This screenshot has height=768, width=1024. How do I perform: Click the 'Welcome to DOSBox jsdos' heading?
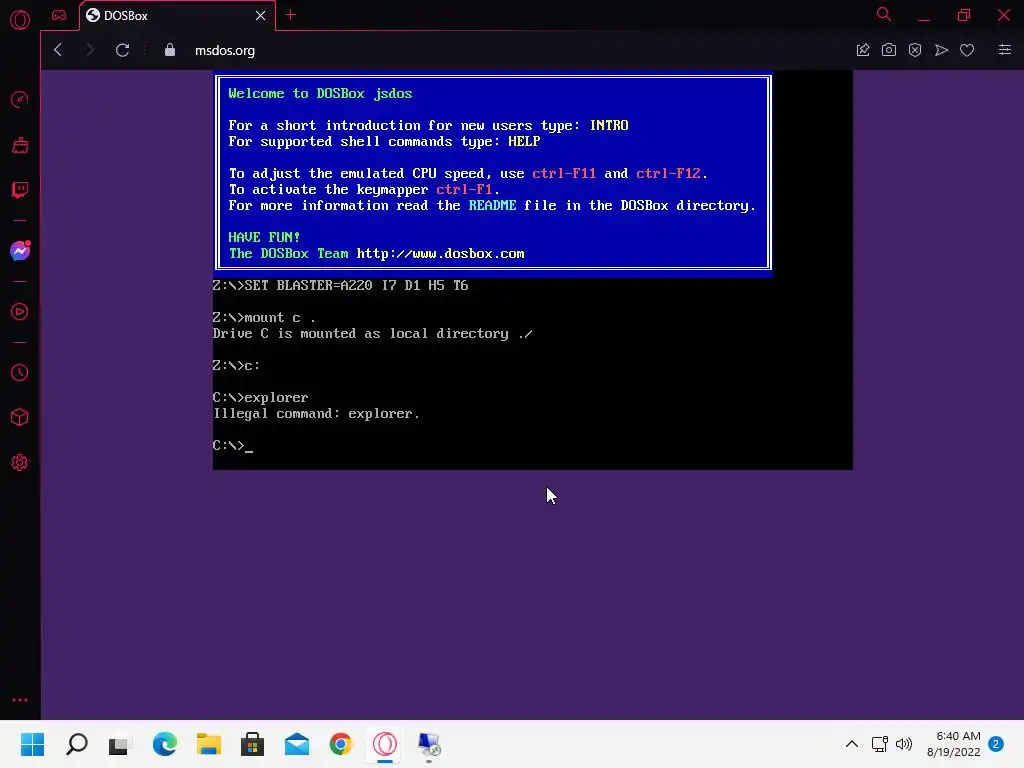point(320,93)
